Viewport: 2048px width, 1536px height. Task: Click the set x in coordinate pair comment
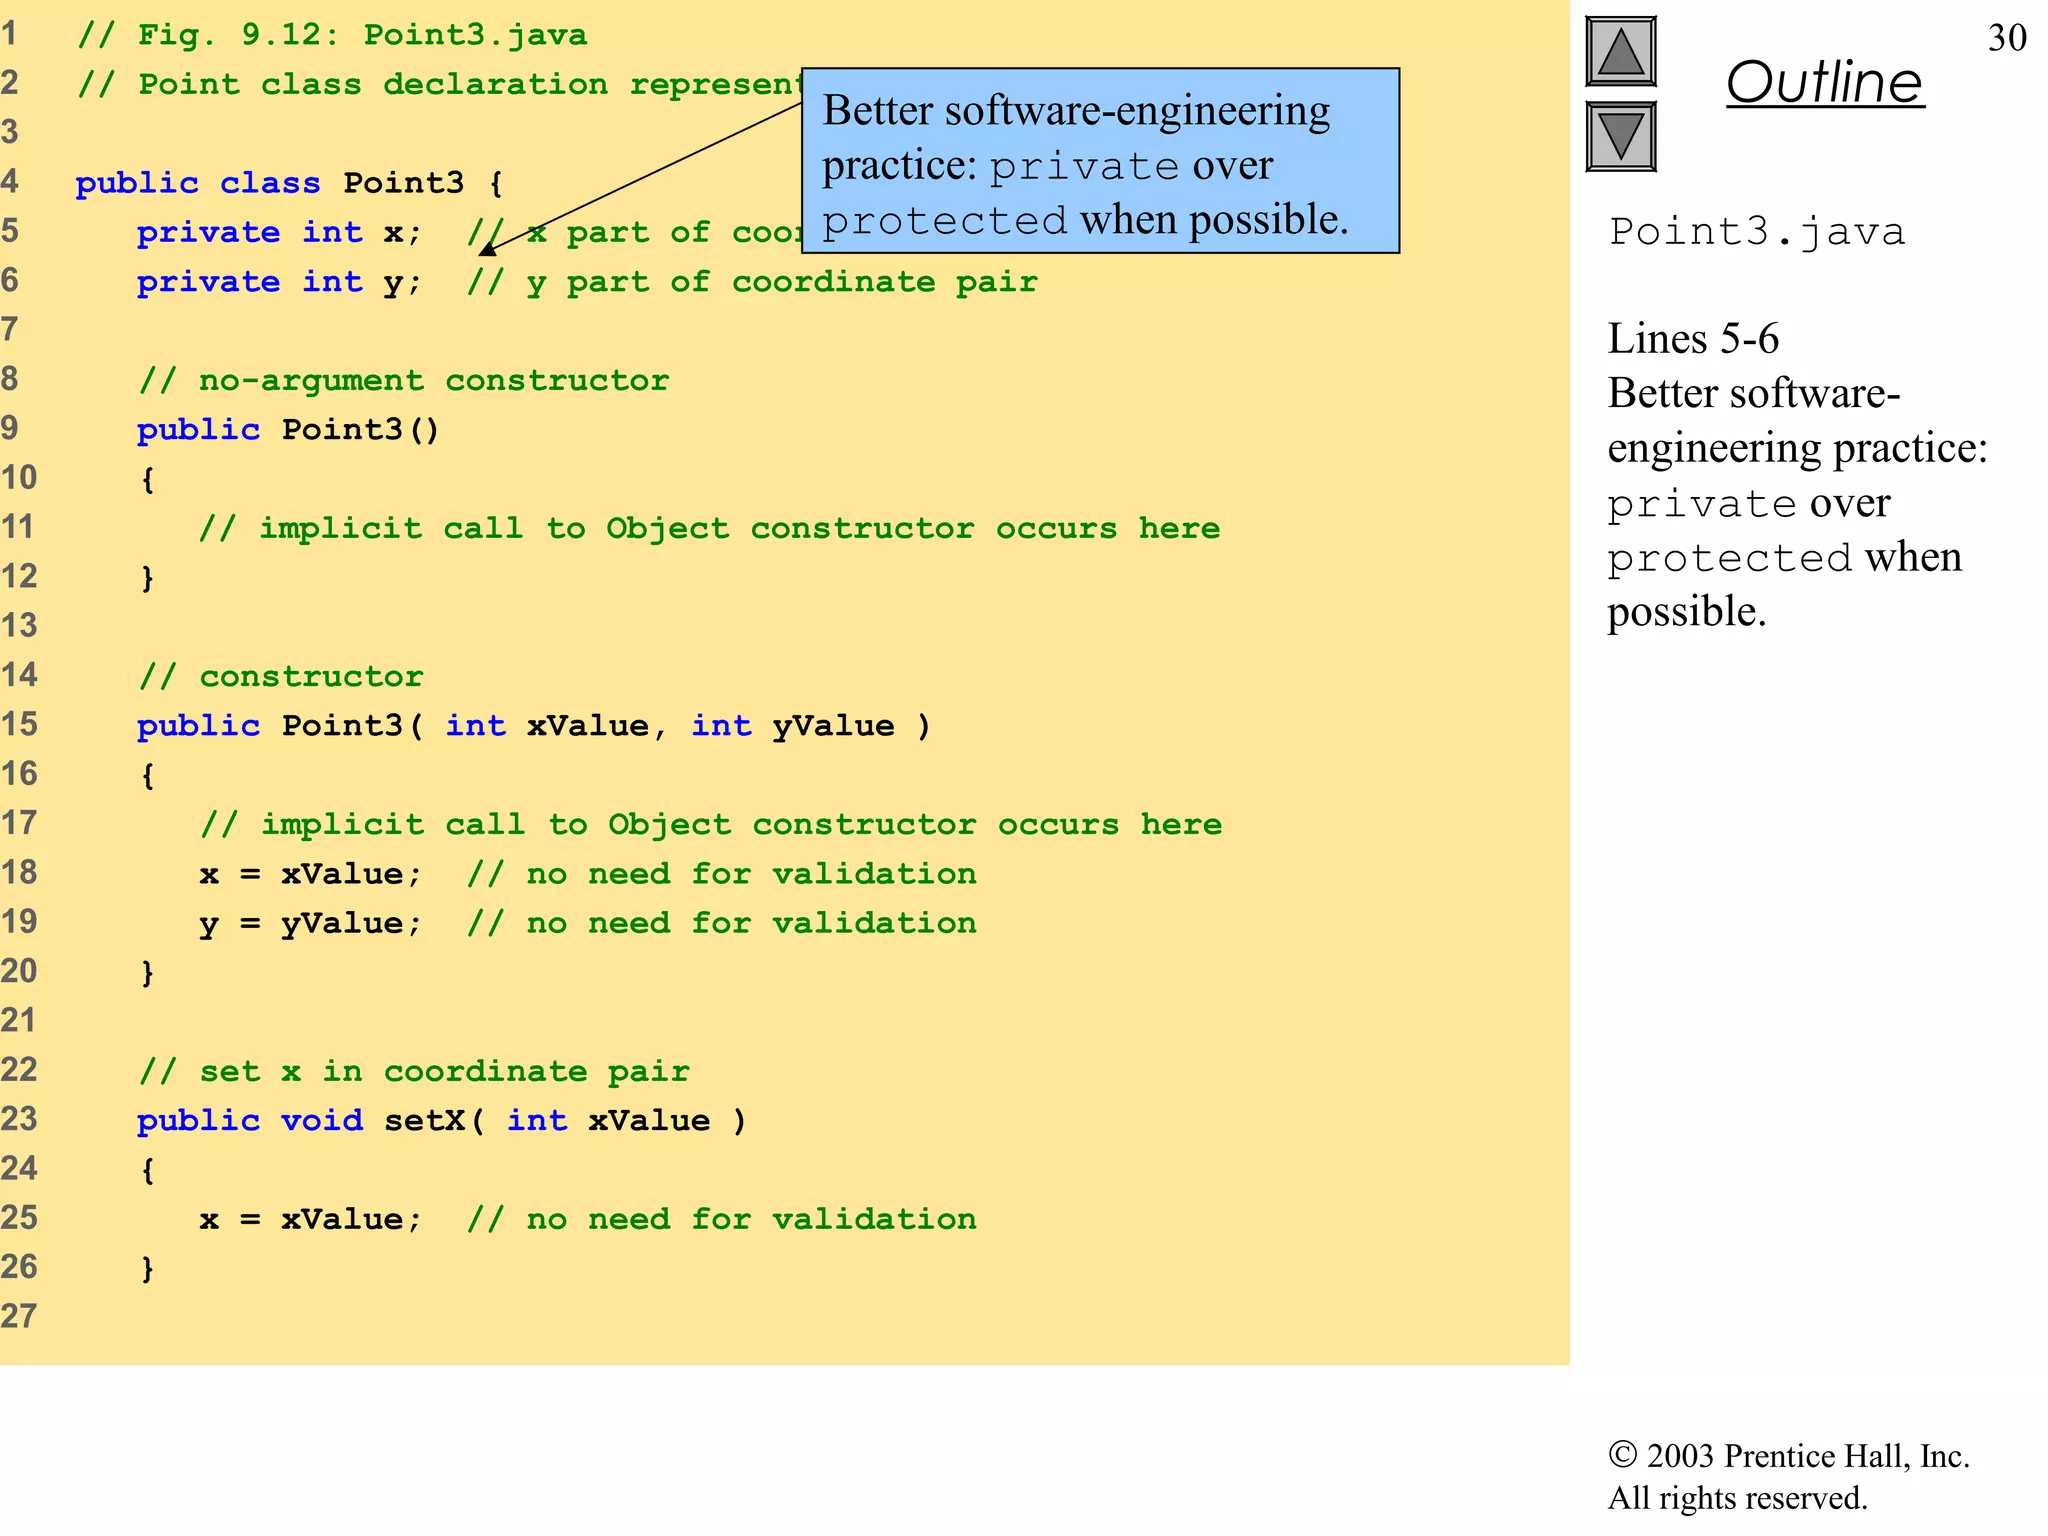coord(414,1072)
